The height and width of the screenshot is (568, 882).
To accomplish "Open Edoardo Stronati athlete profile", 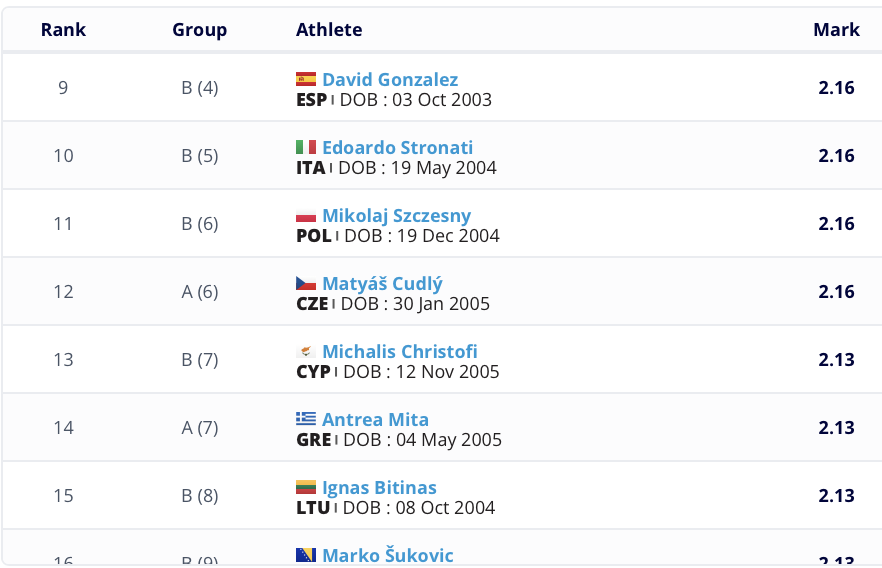I will click(x=397, y=147).
